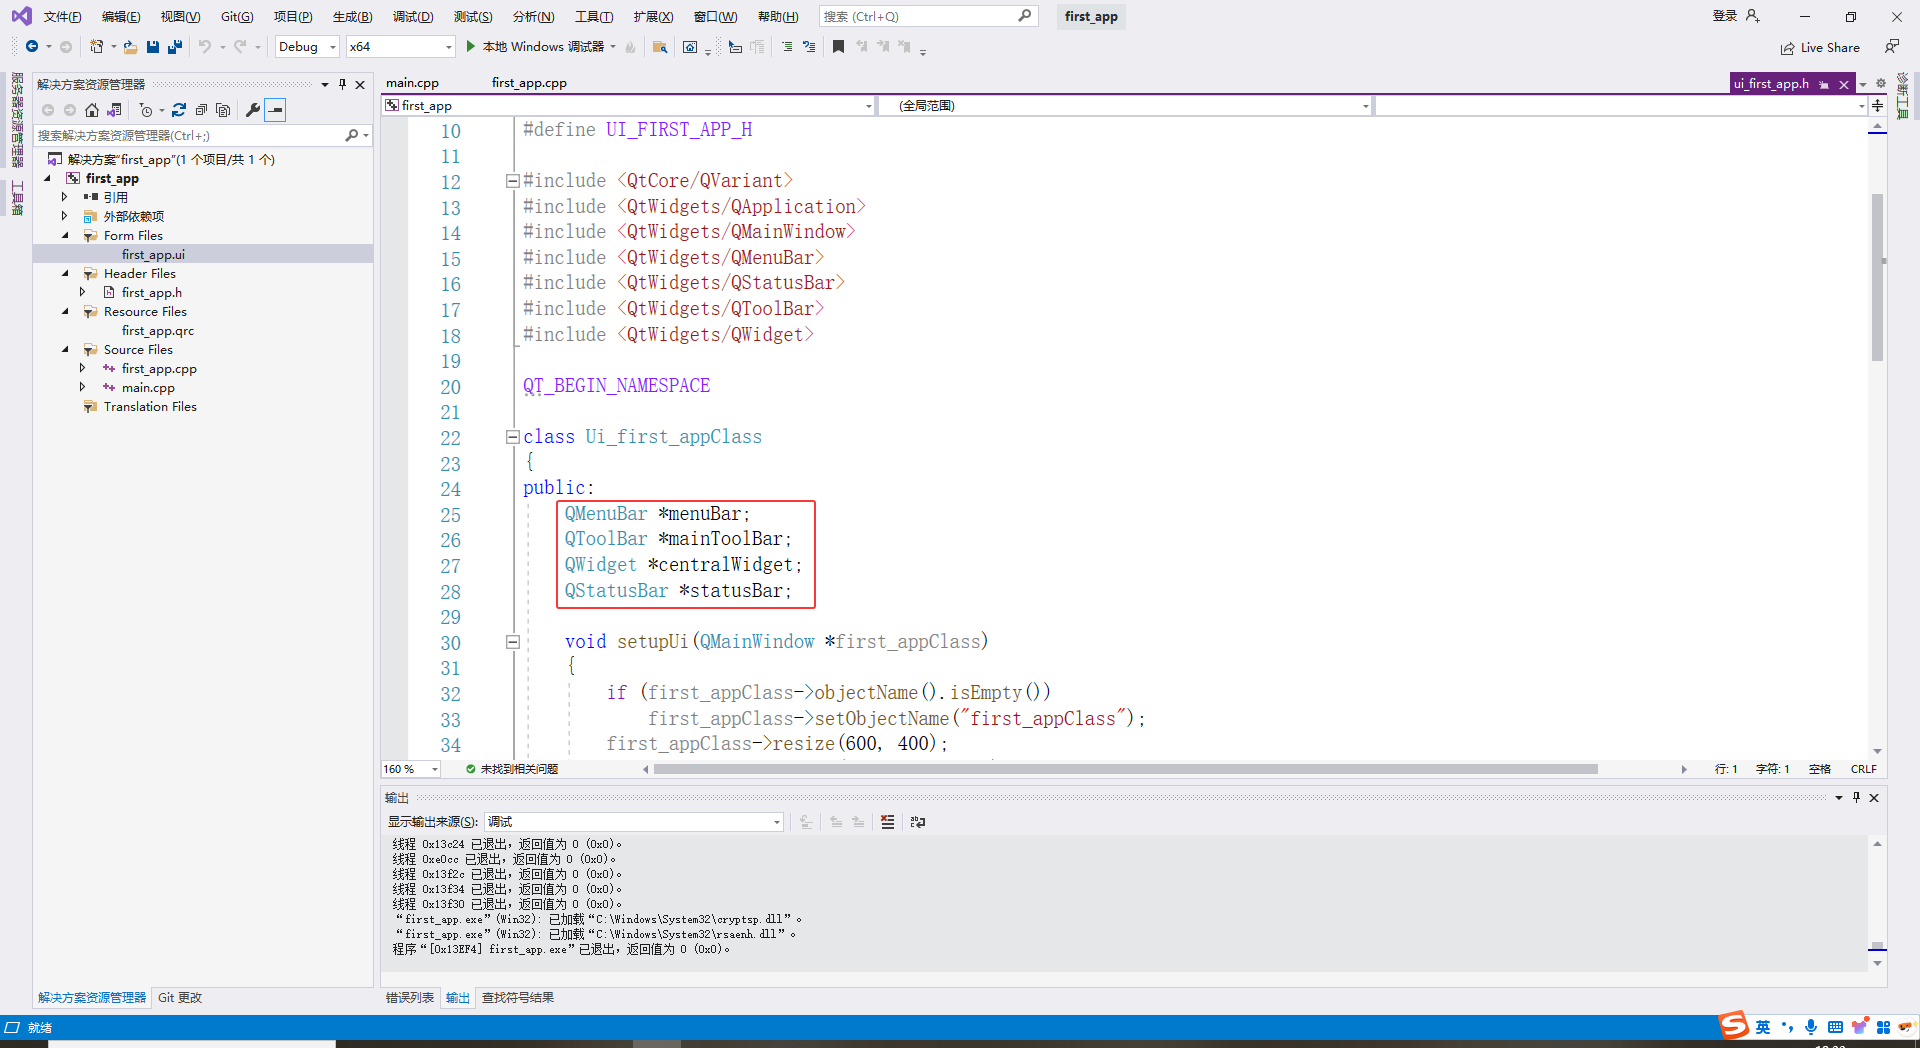Screen dimensions: 1920x1048
Task: Click the save file icon
Action: coord(153,47)
